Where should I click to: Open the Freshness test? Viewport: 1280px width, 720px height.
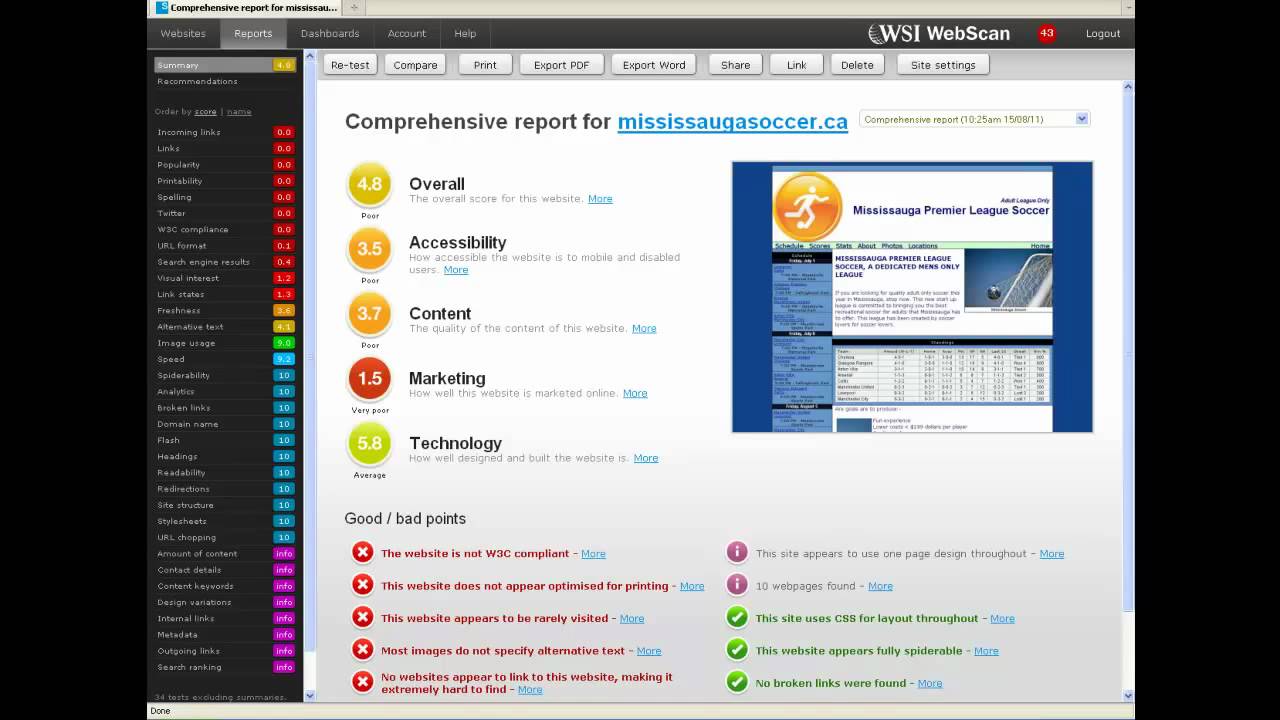point(224,311)
